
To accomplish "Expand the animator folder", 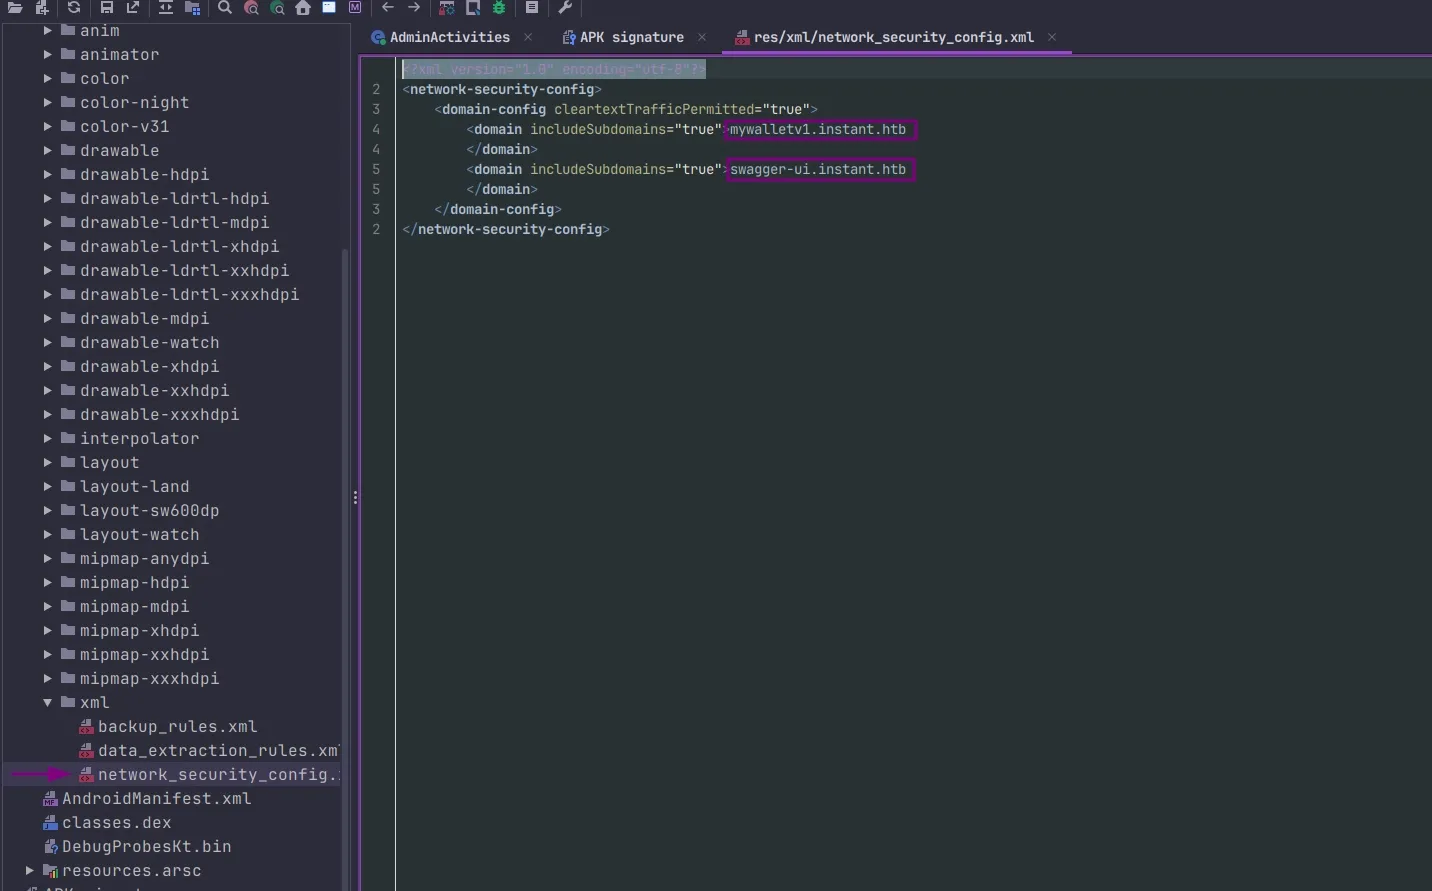I will tap(47, 54).
